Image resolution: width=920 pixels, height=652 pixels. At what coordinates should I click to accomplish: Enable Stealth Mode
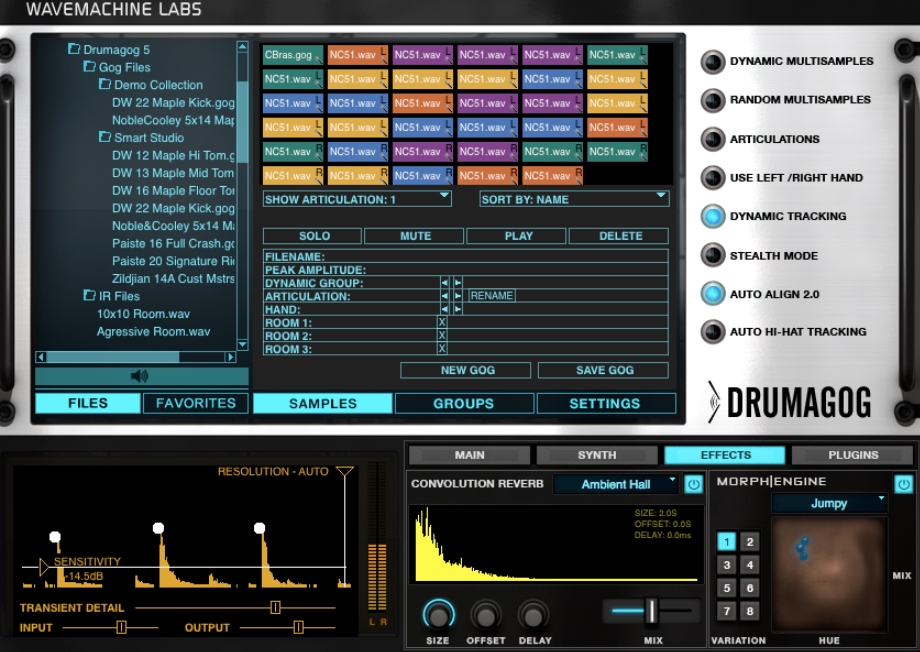point(713,256)
